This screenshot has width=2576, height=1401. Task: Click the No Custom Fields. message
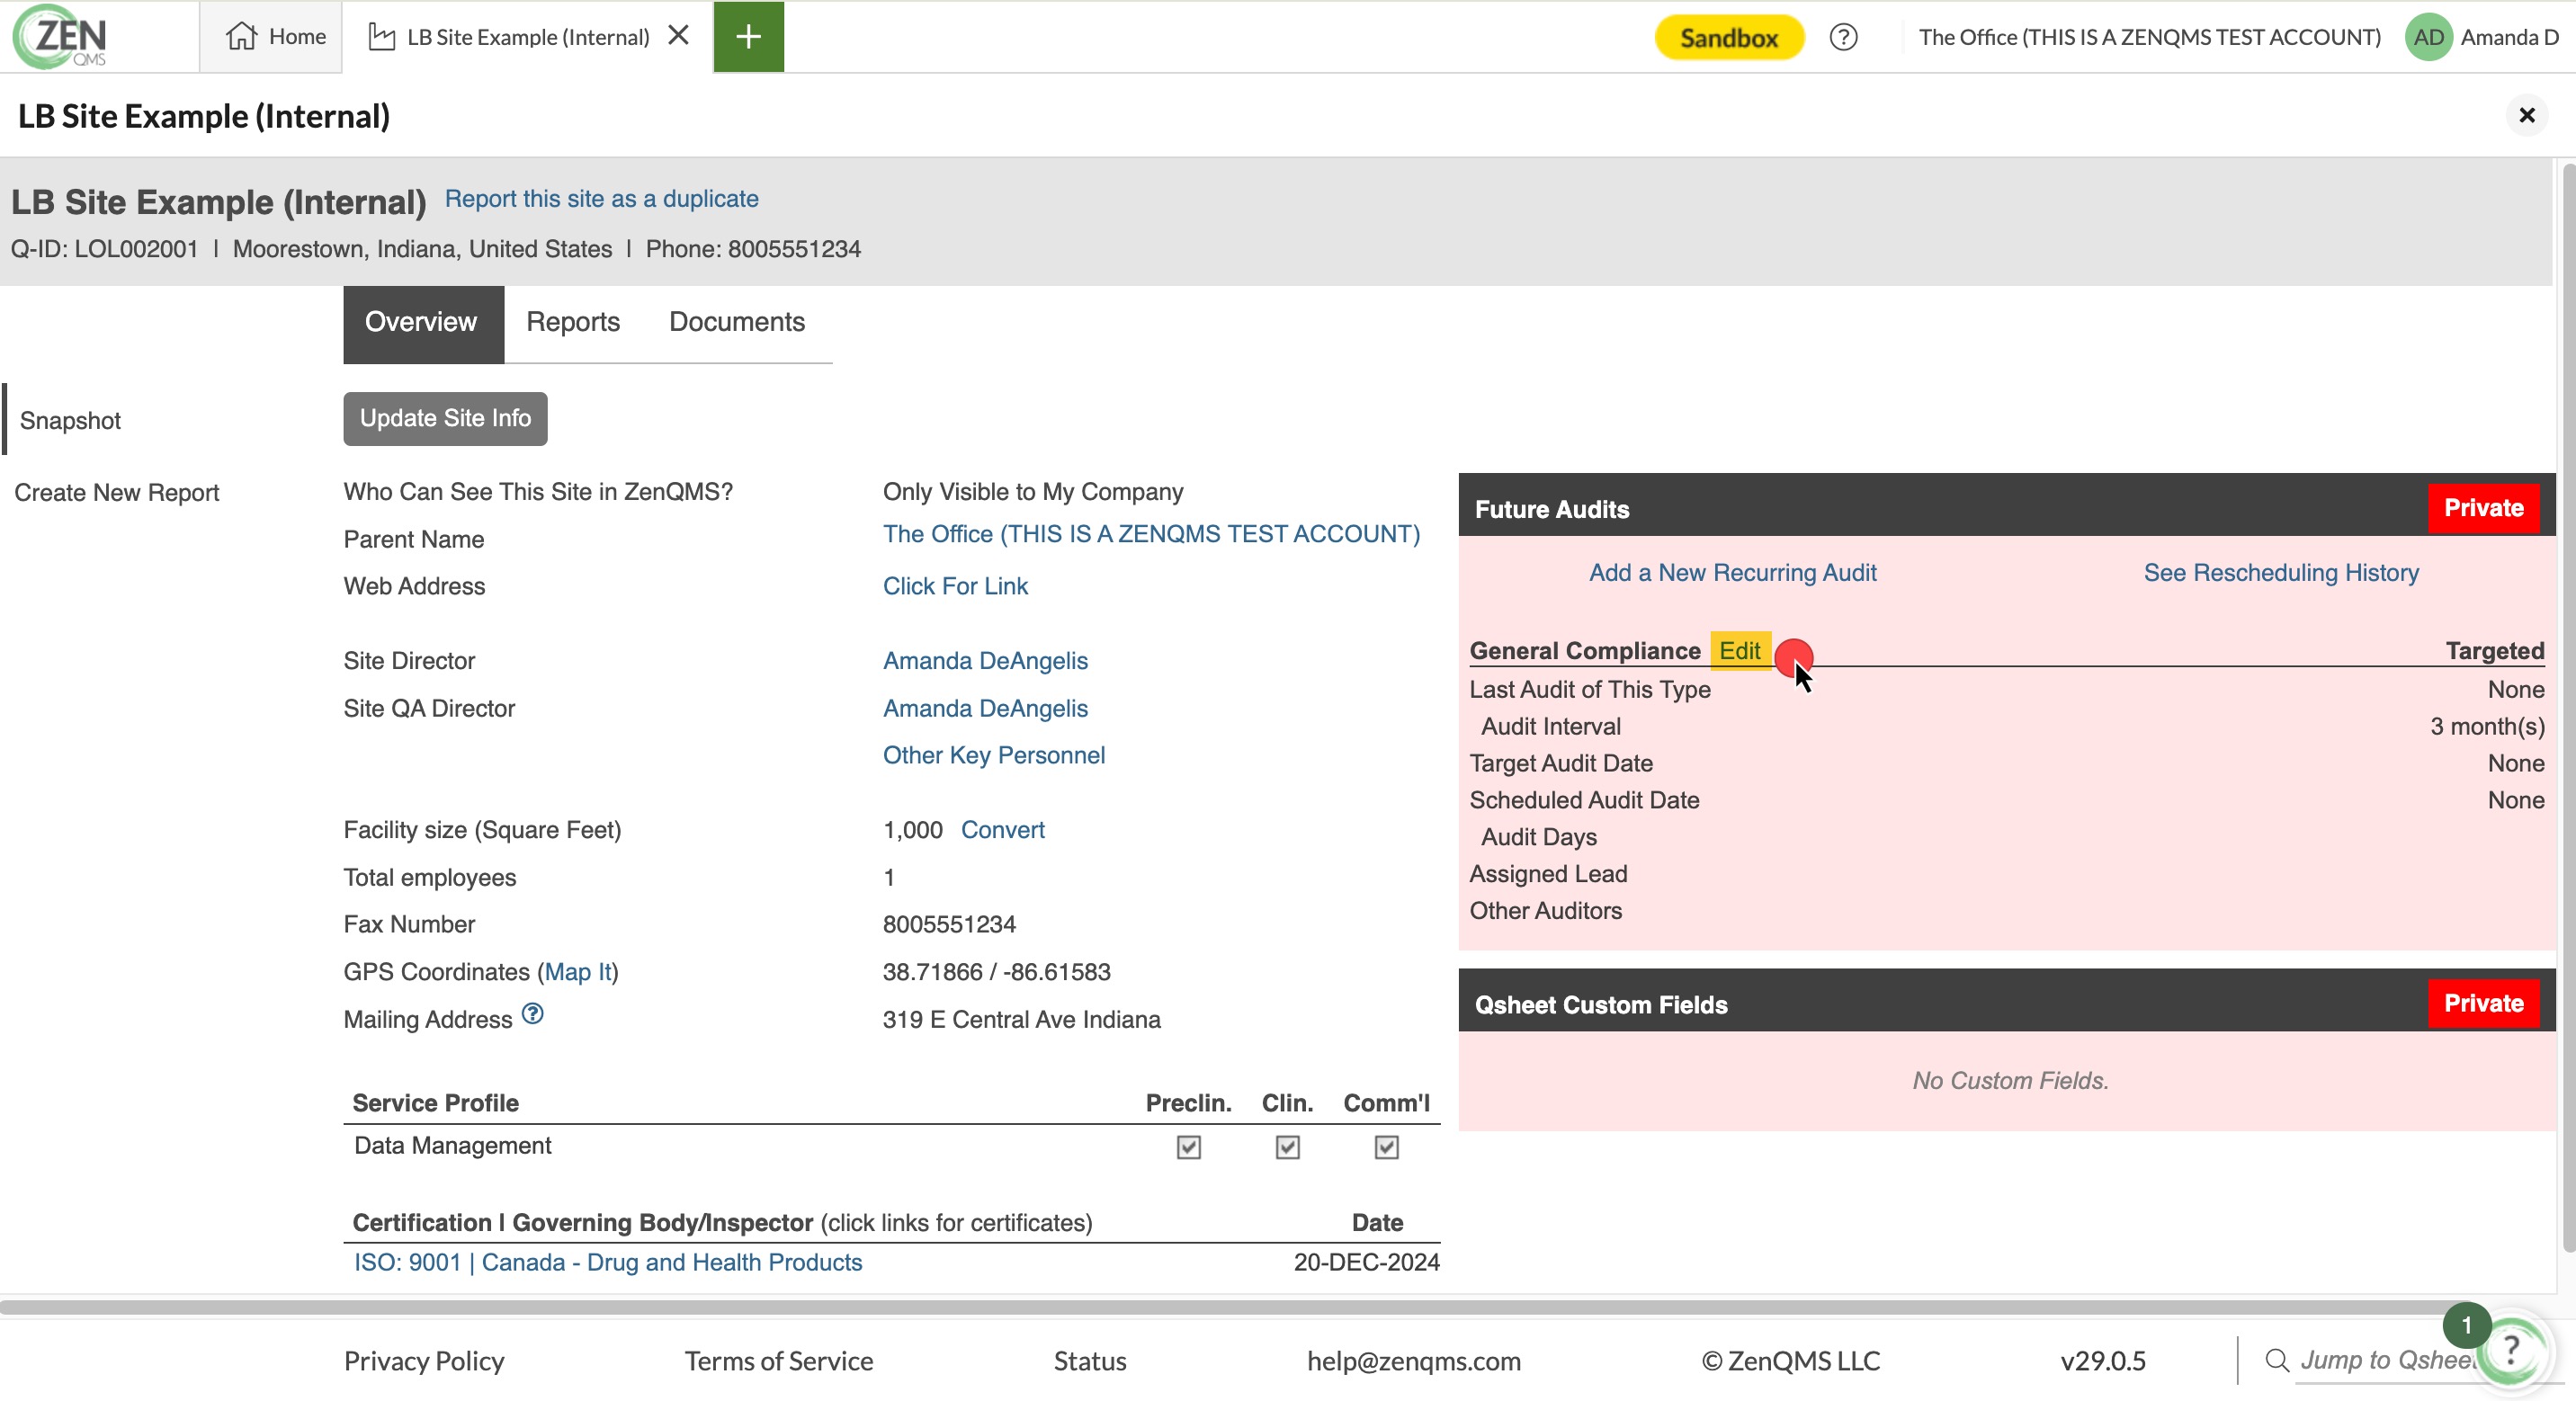(x=2010, y=1081)
